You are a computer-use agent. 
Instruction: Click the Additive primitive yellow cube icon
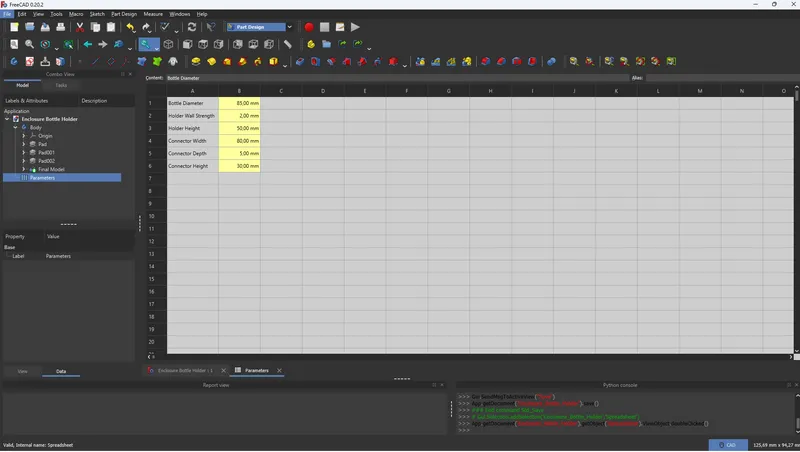(x=274, y=62)
